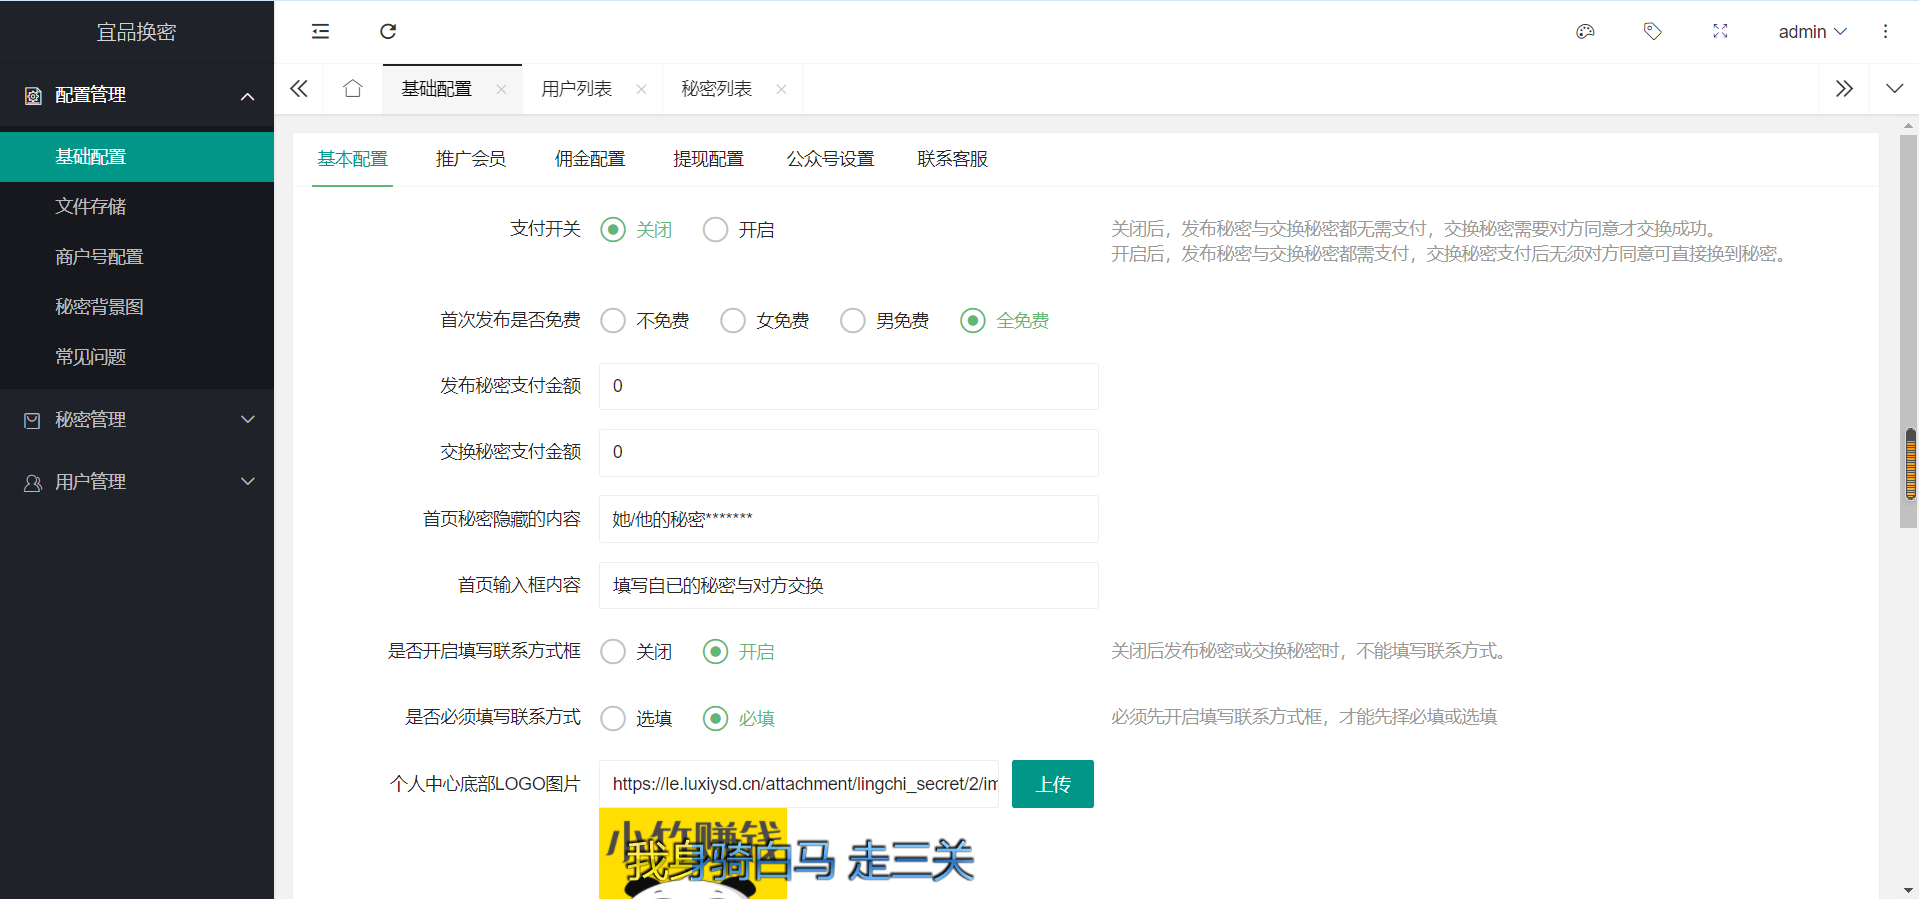The height and width of the screenshot is (899, 1919).
Task: Click the tag icon in the header
Action: (x=1652, y=31)
